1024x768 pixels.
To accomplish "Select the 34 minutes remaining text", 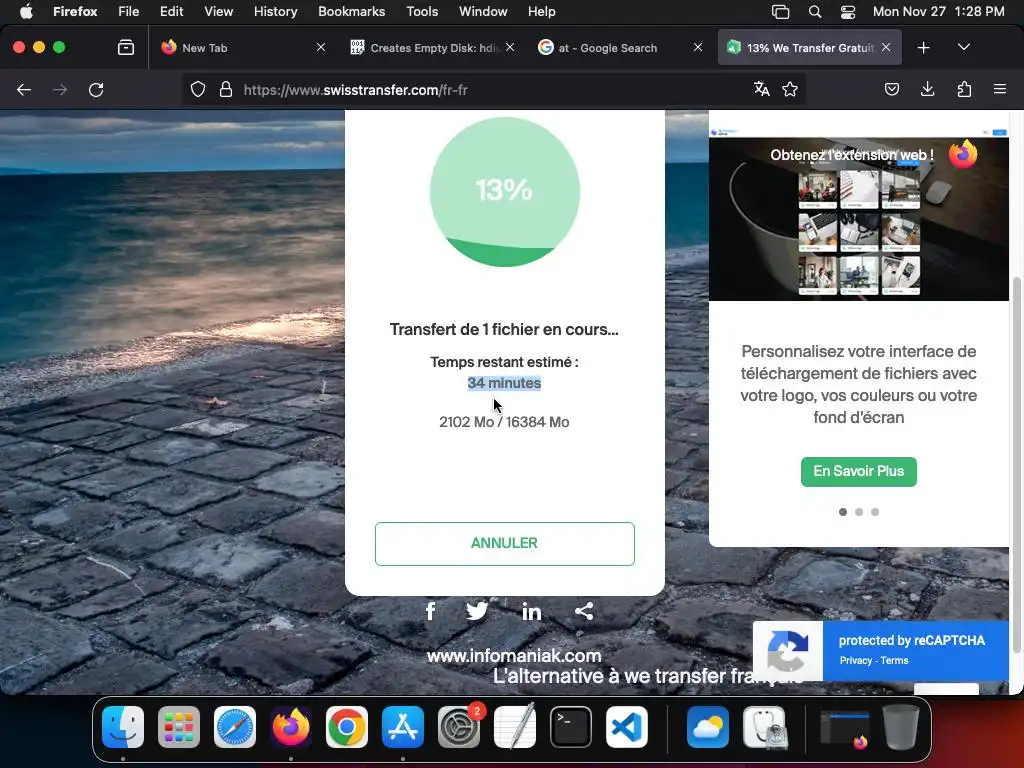I will click(504, 383).
